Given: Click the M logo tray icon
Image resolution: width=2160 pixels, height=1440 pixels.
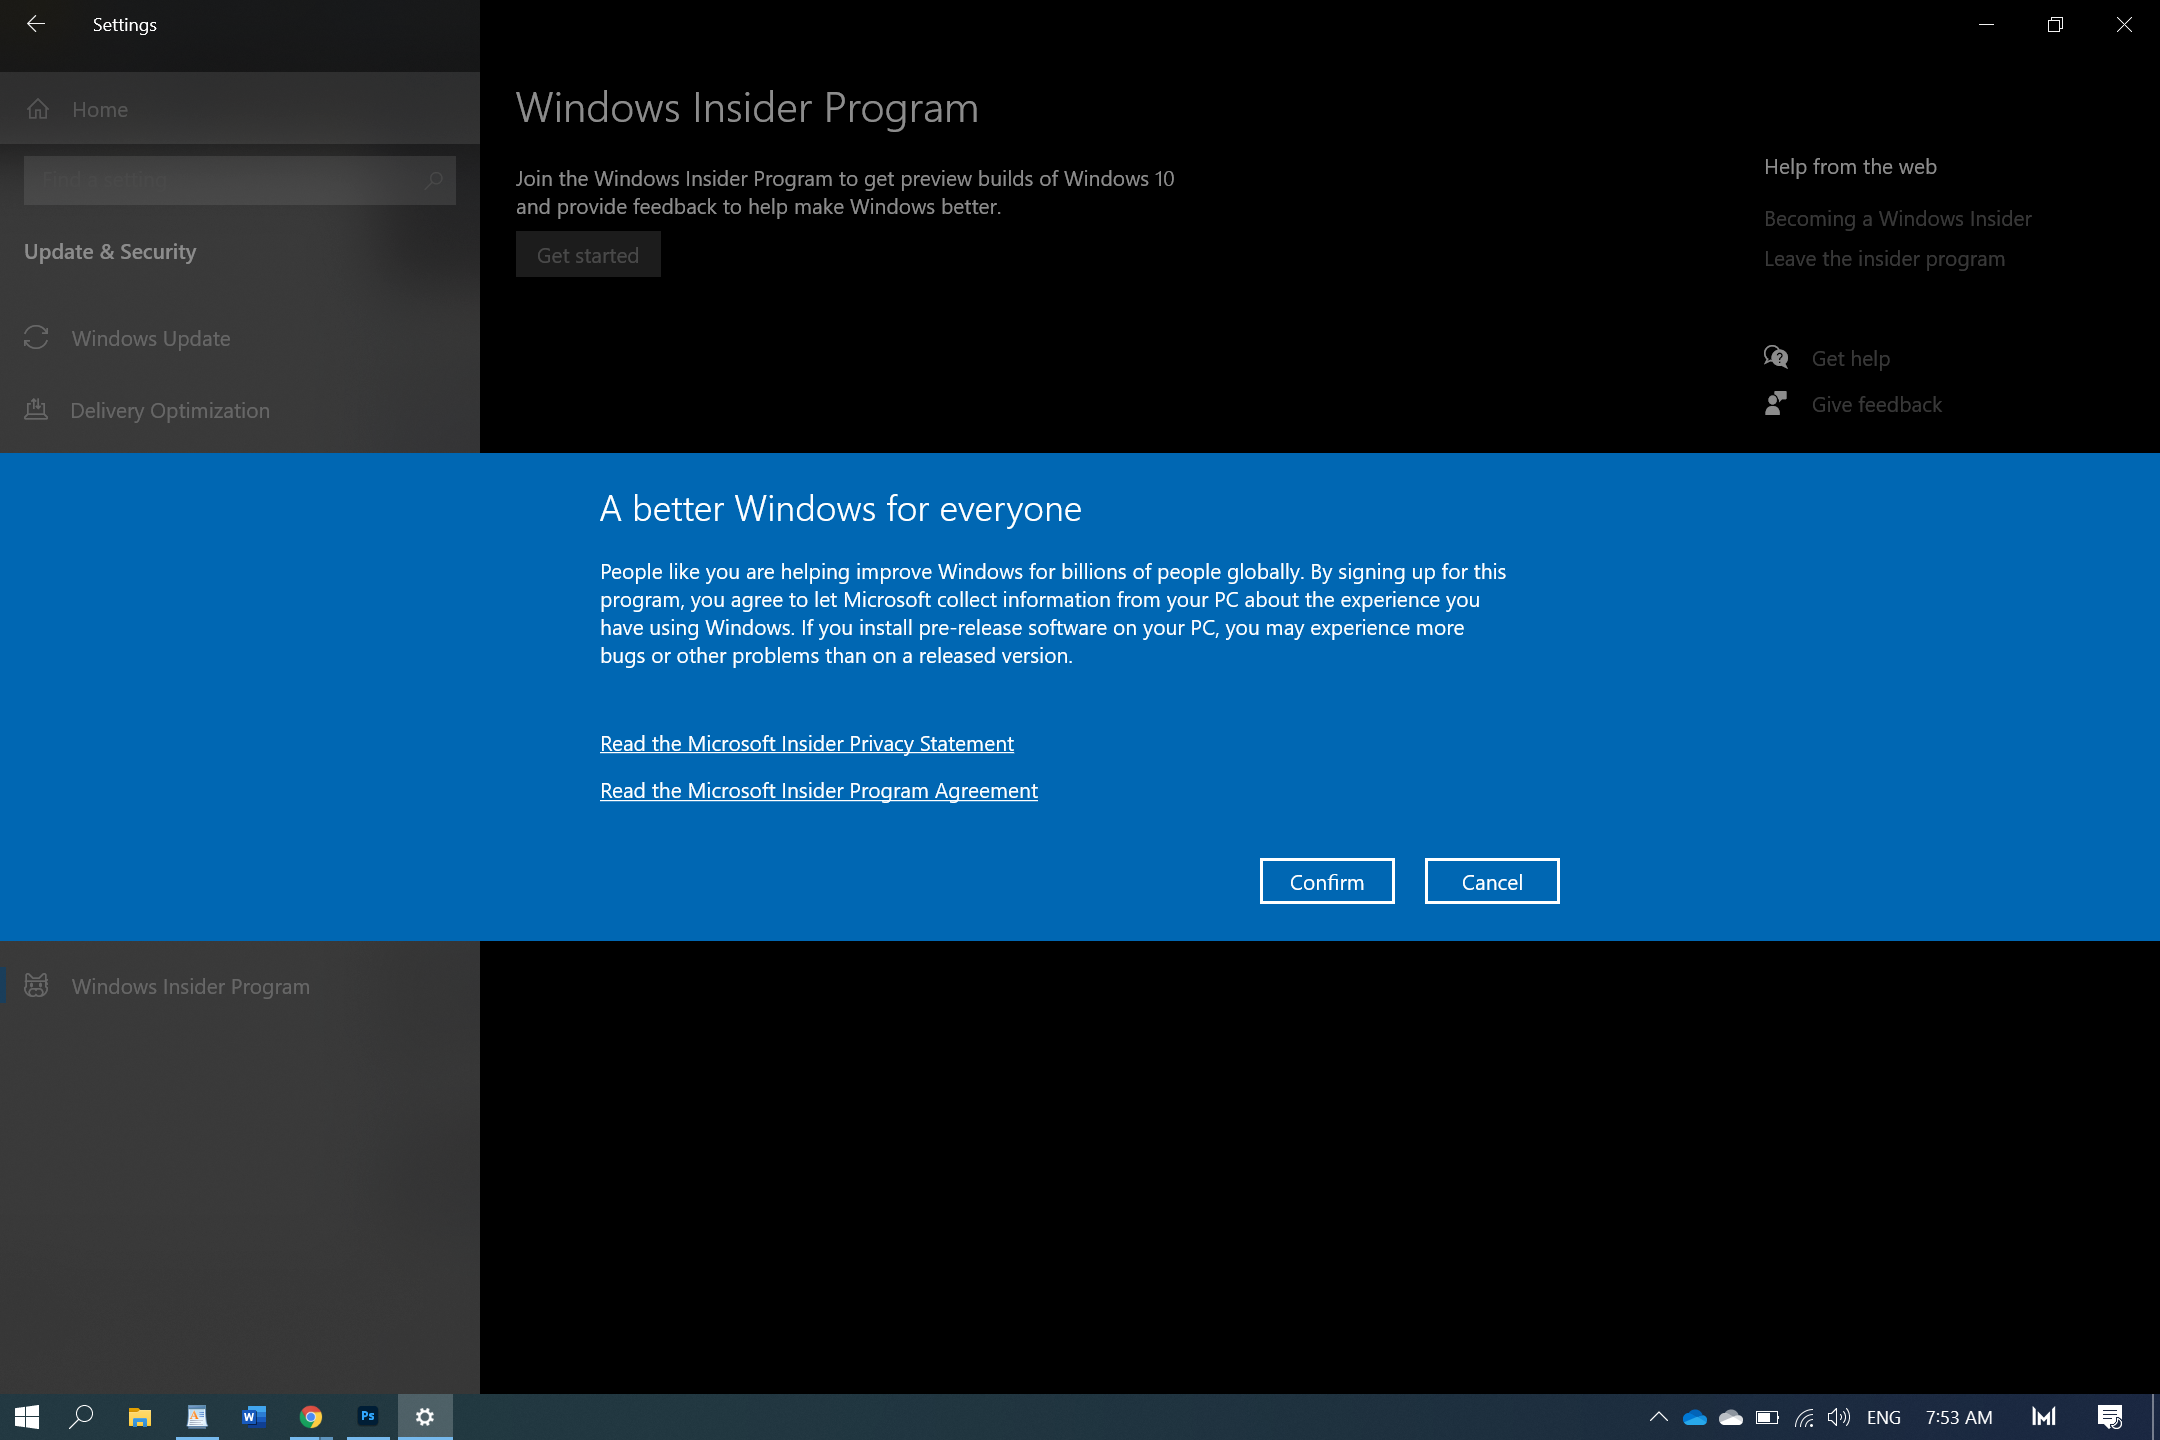Looking at the screenshot, I should (2044, 1417).
